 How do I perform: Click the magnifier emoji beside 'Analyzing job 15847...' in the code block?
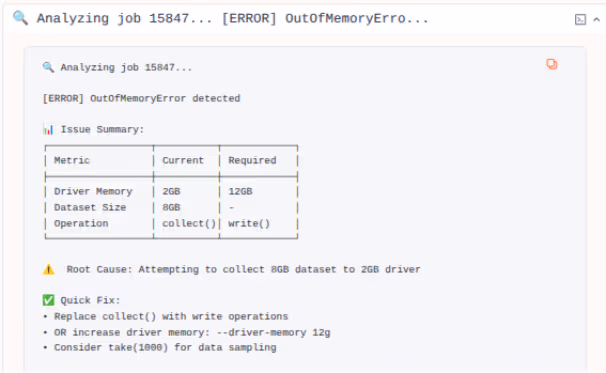pos(48,67)
